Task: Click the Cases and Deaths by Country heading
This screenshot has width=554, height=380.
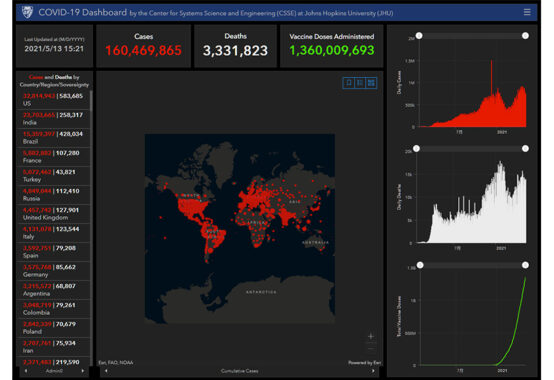Action: [54, 81]
